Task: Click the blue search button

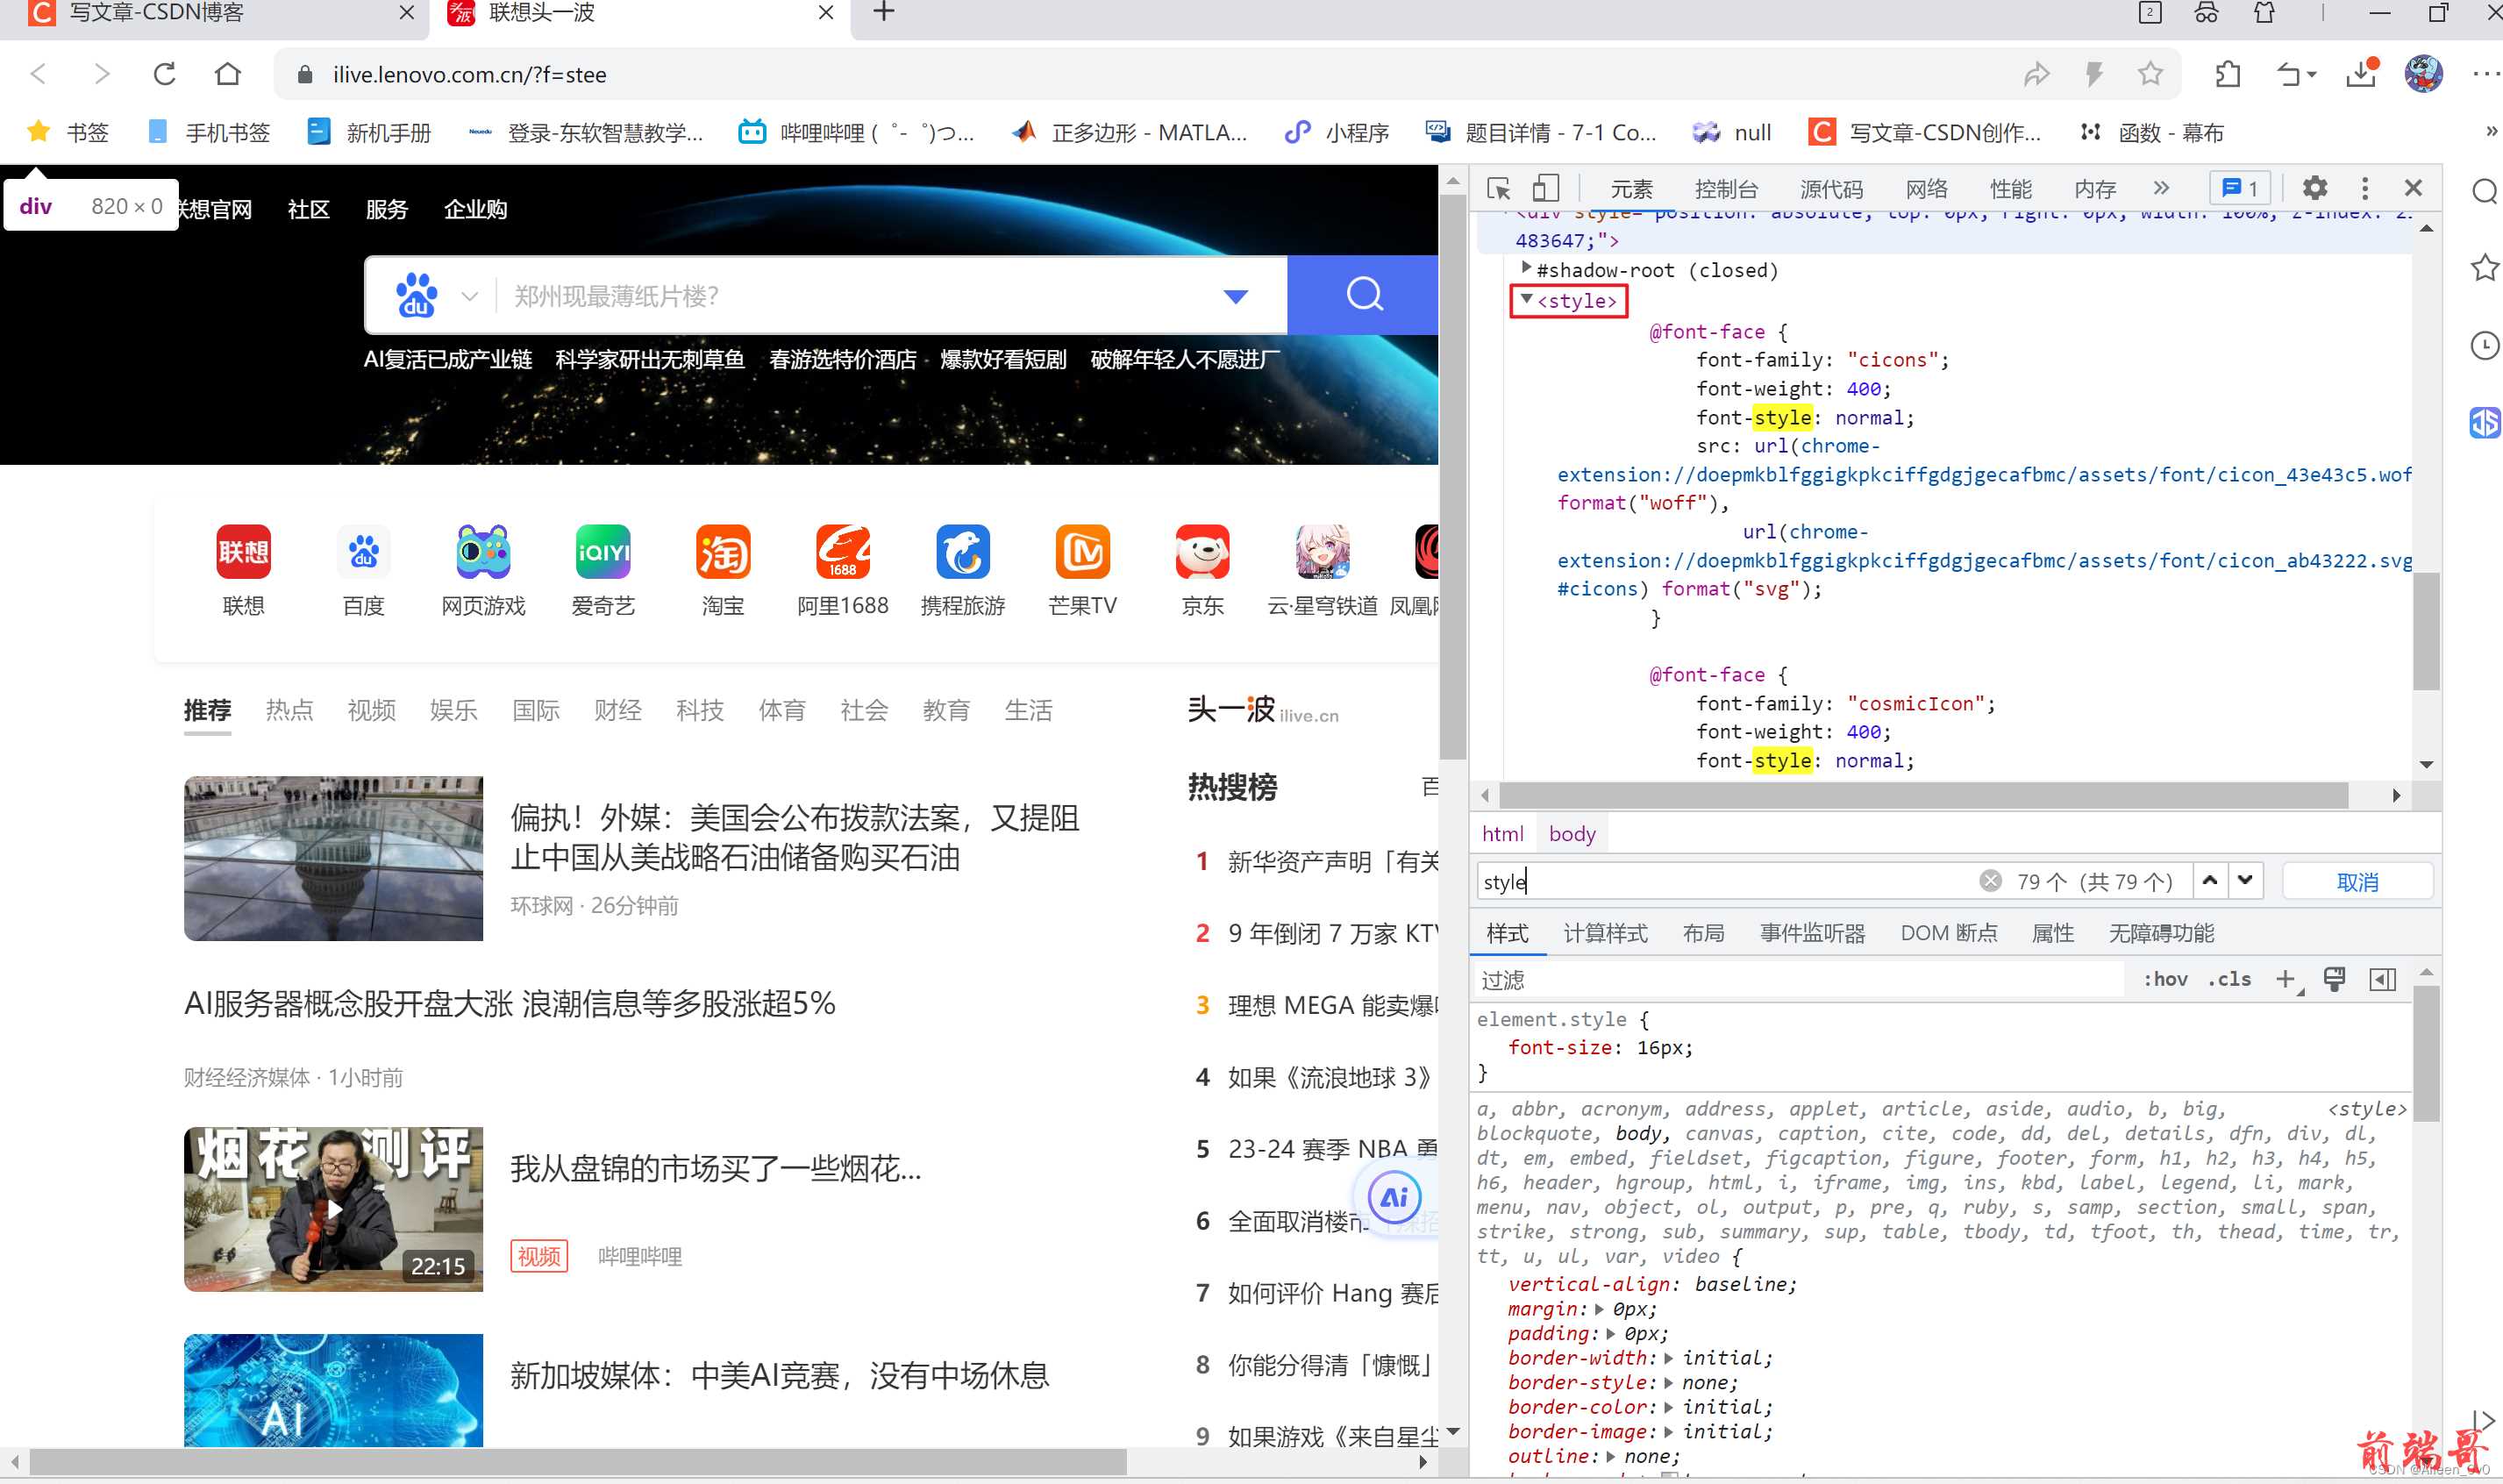Action: click(x=1363, y=295)
